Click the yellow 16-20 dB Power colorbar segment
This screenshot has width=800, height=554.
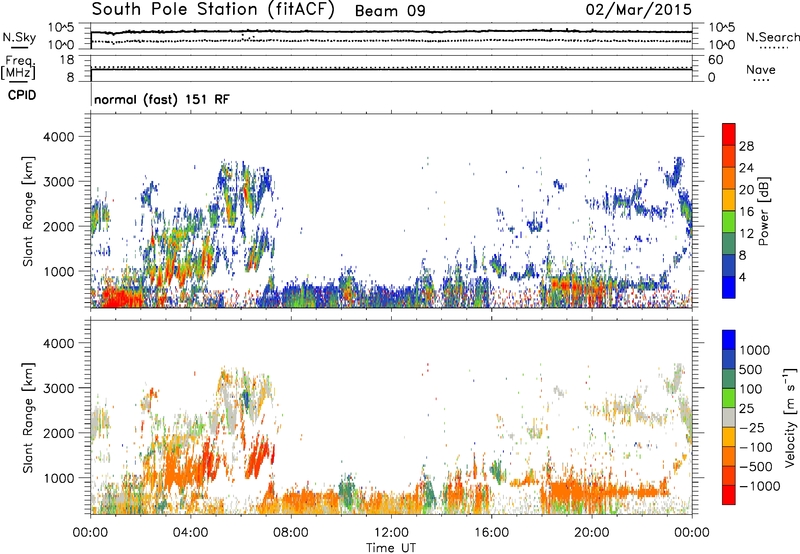point(729,200)
